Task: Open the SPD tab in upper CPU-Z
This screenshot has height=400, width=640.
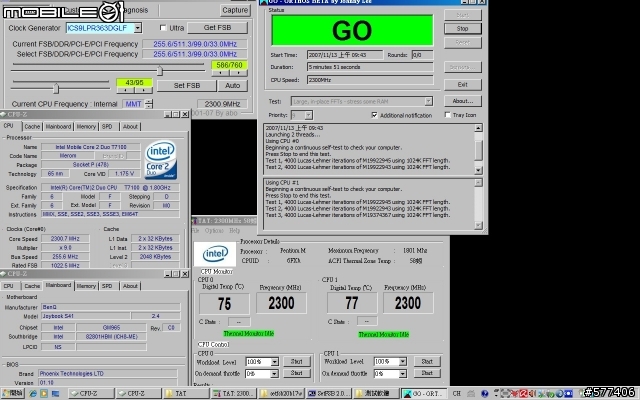Action: [107, 127]
